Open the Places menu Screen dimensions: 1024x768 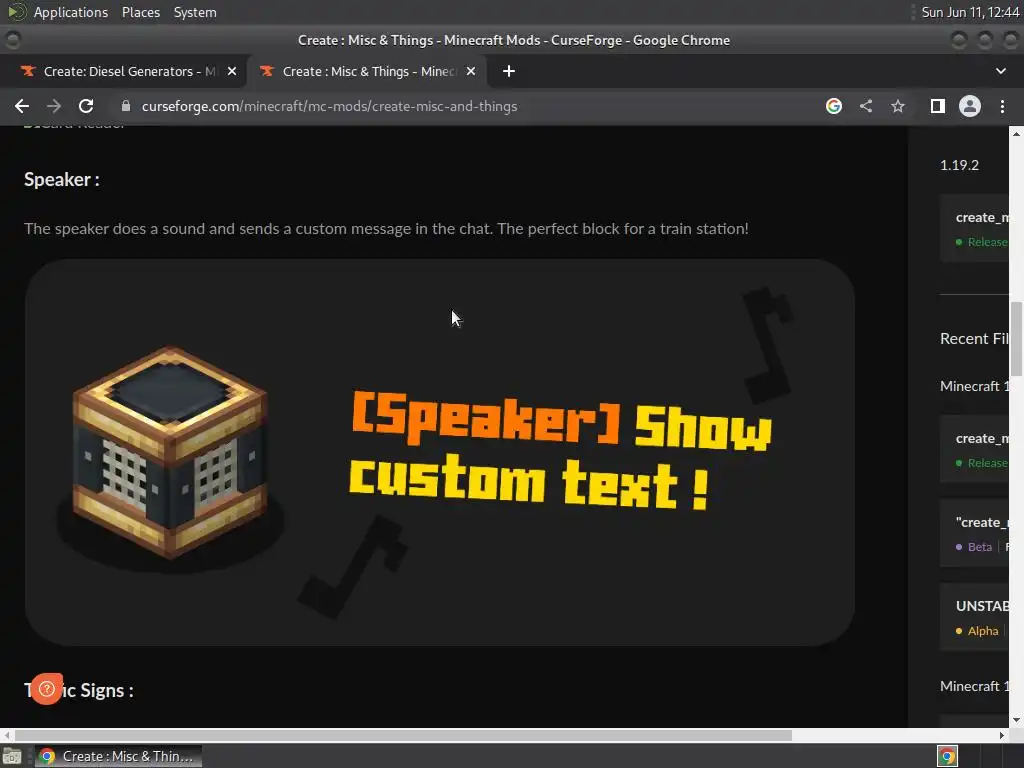click(140, 12)
